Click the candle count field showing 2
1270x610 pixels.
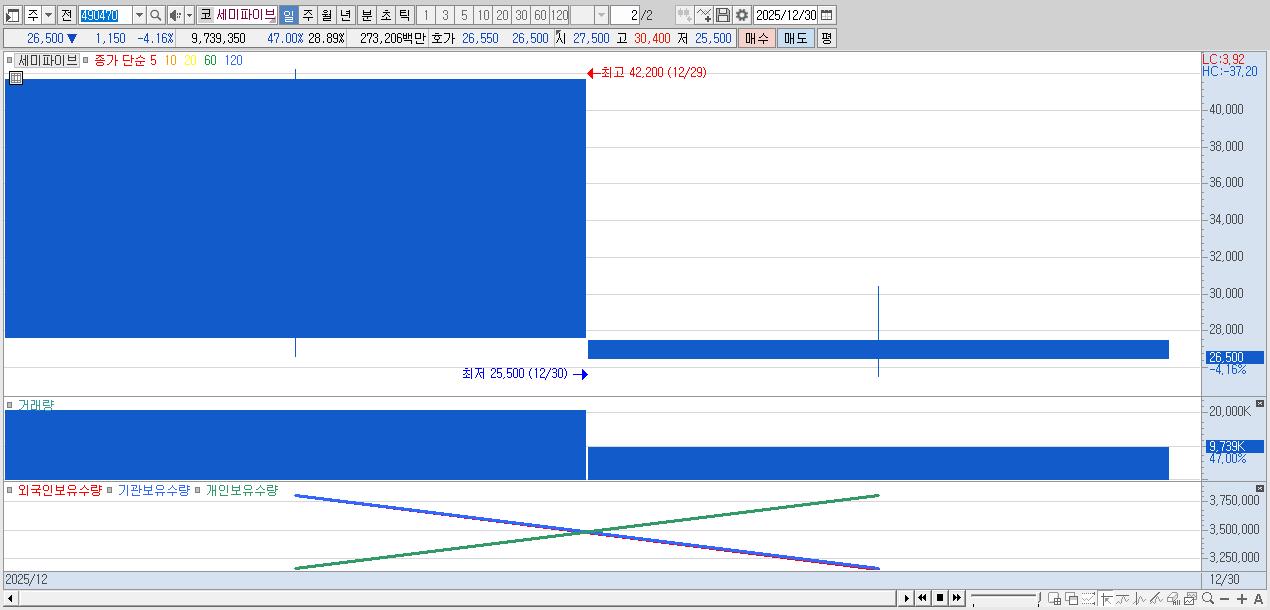click(x=625, y=15)
